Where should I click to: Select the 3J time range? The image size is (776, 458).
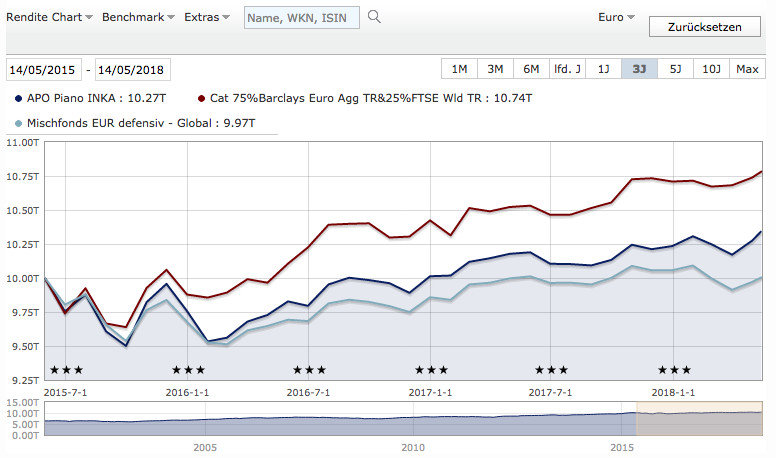639,69
